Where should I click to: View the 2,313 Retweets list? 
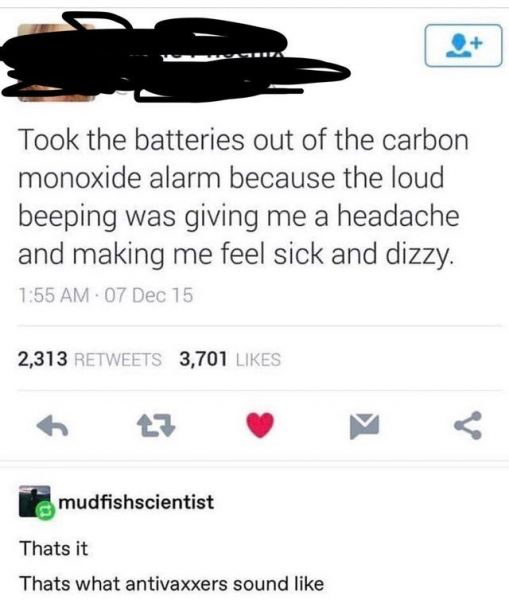(x=90, y=359)
